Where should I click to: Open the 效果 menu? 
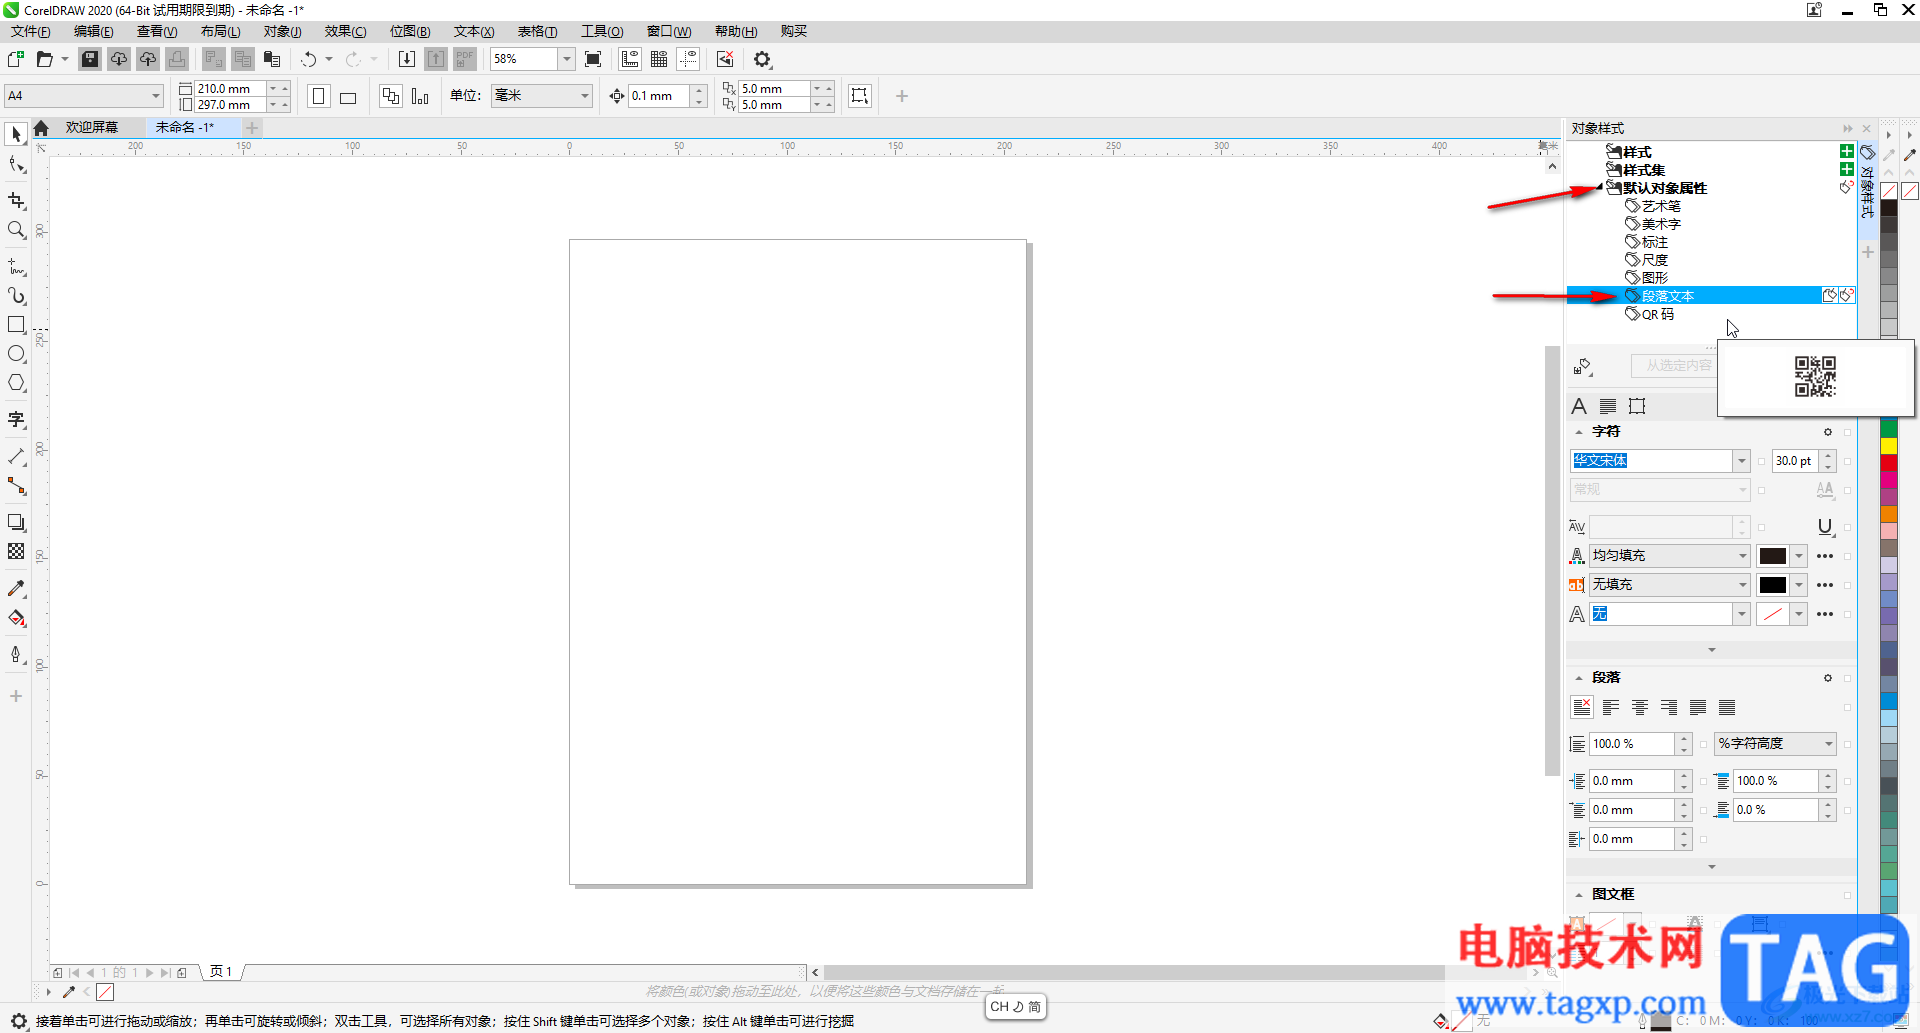pyautogui.click(x=346, y=32)
